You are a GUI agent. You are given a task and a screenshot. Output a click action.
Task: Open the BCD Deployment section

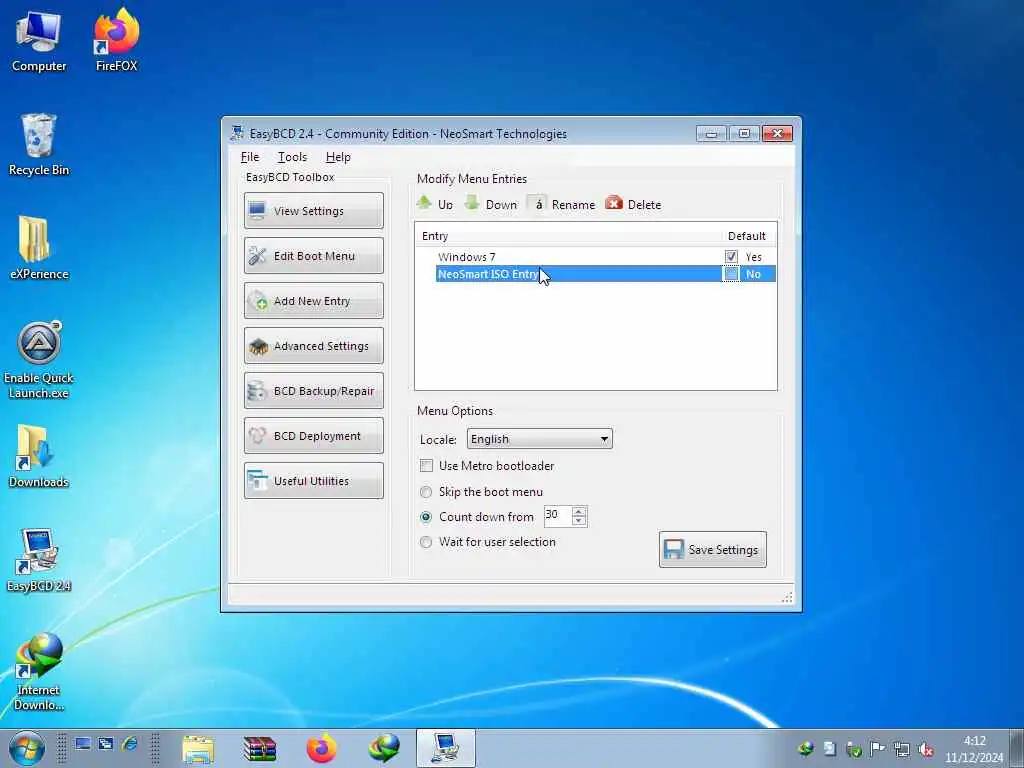(x=313, y=436)
